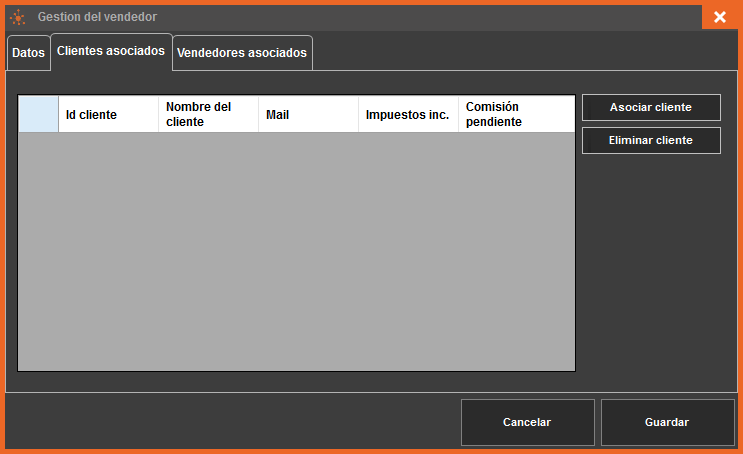Click empty footer area left of Cancelar
The height and width of the screenshot is (454, 743).
click(230, 422)
